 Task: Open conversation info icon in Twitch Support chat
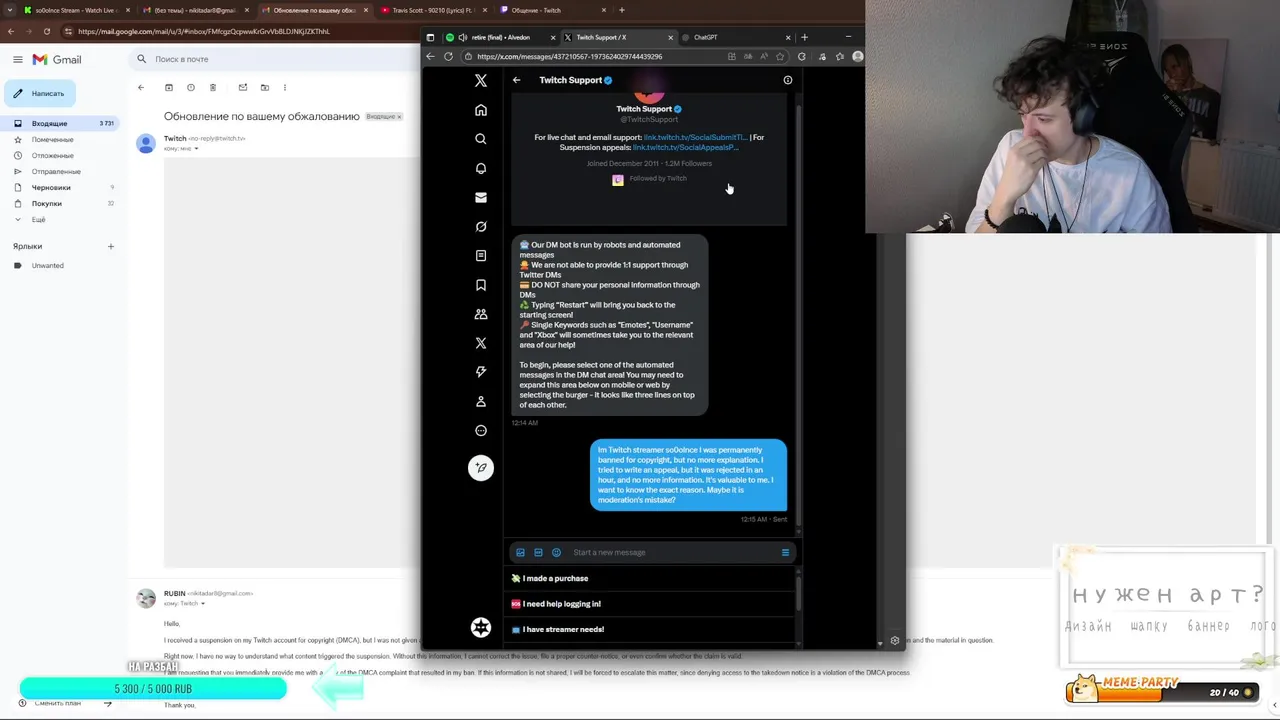(788, 80)
